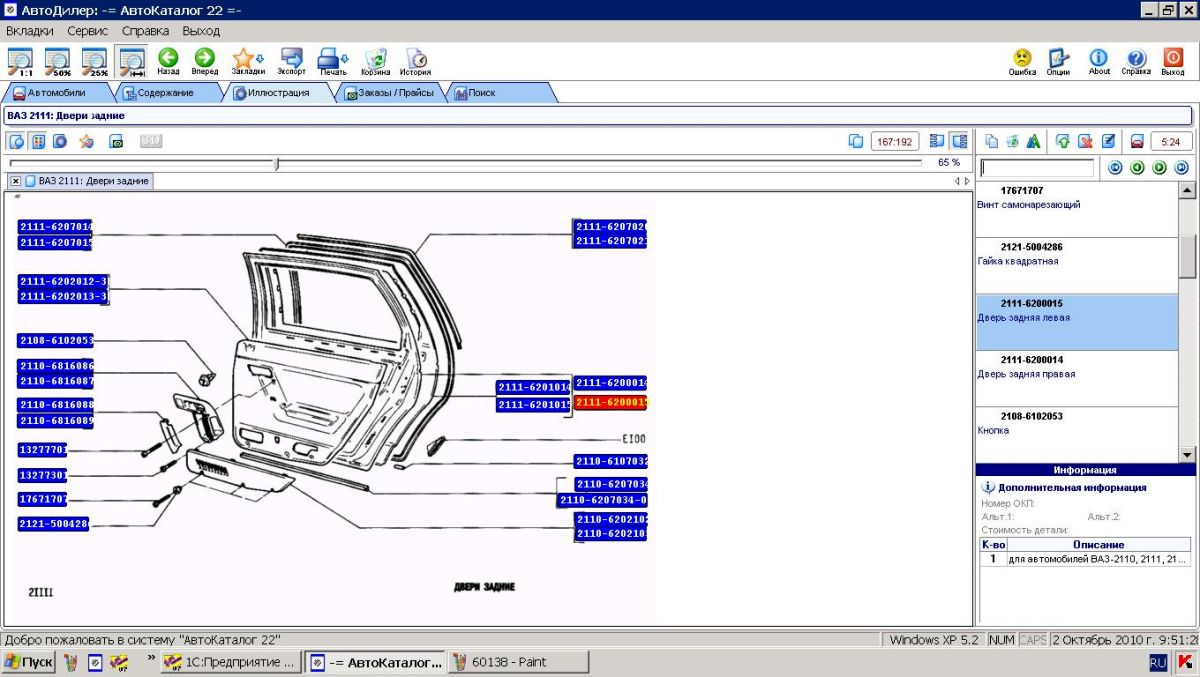This screenshot has height=677, width=1200.
Task: Click the Ошибка sad-face icon
Action: [x=1022, y=62]
